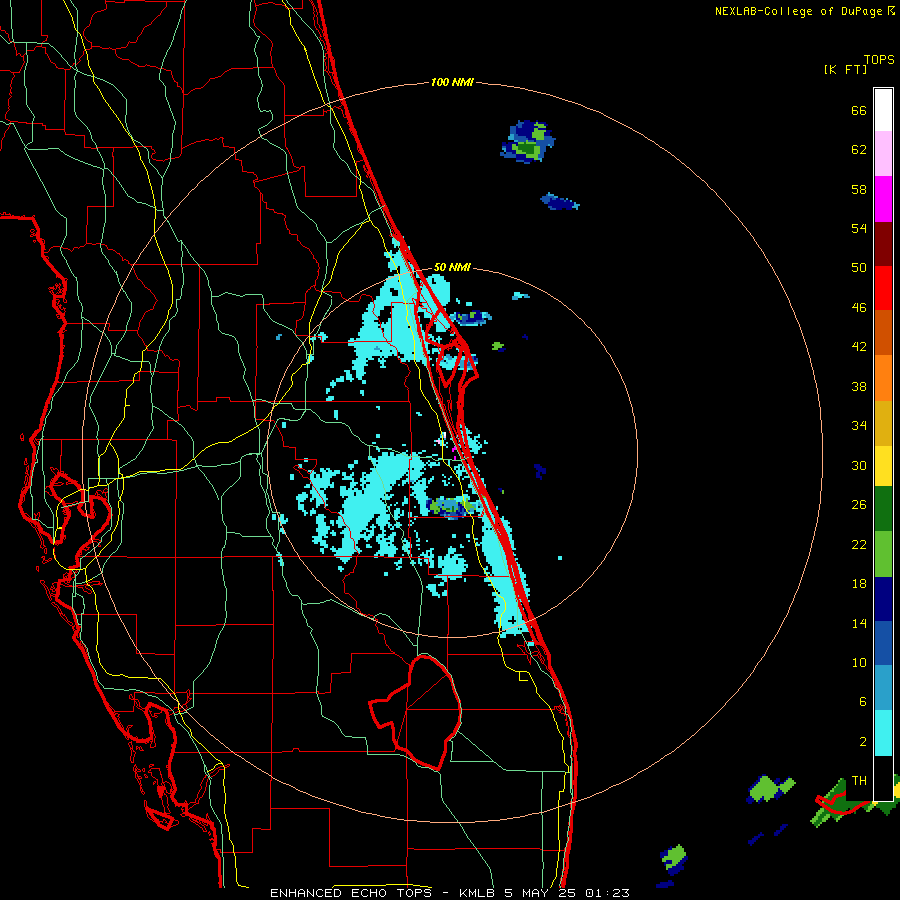The width and height of the screenshot is (900, 900).
Task: Pick the bright yellow legend swatch
Action: coord(883,466)
